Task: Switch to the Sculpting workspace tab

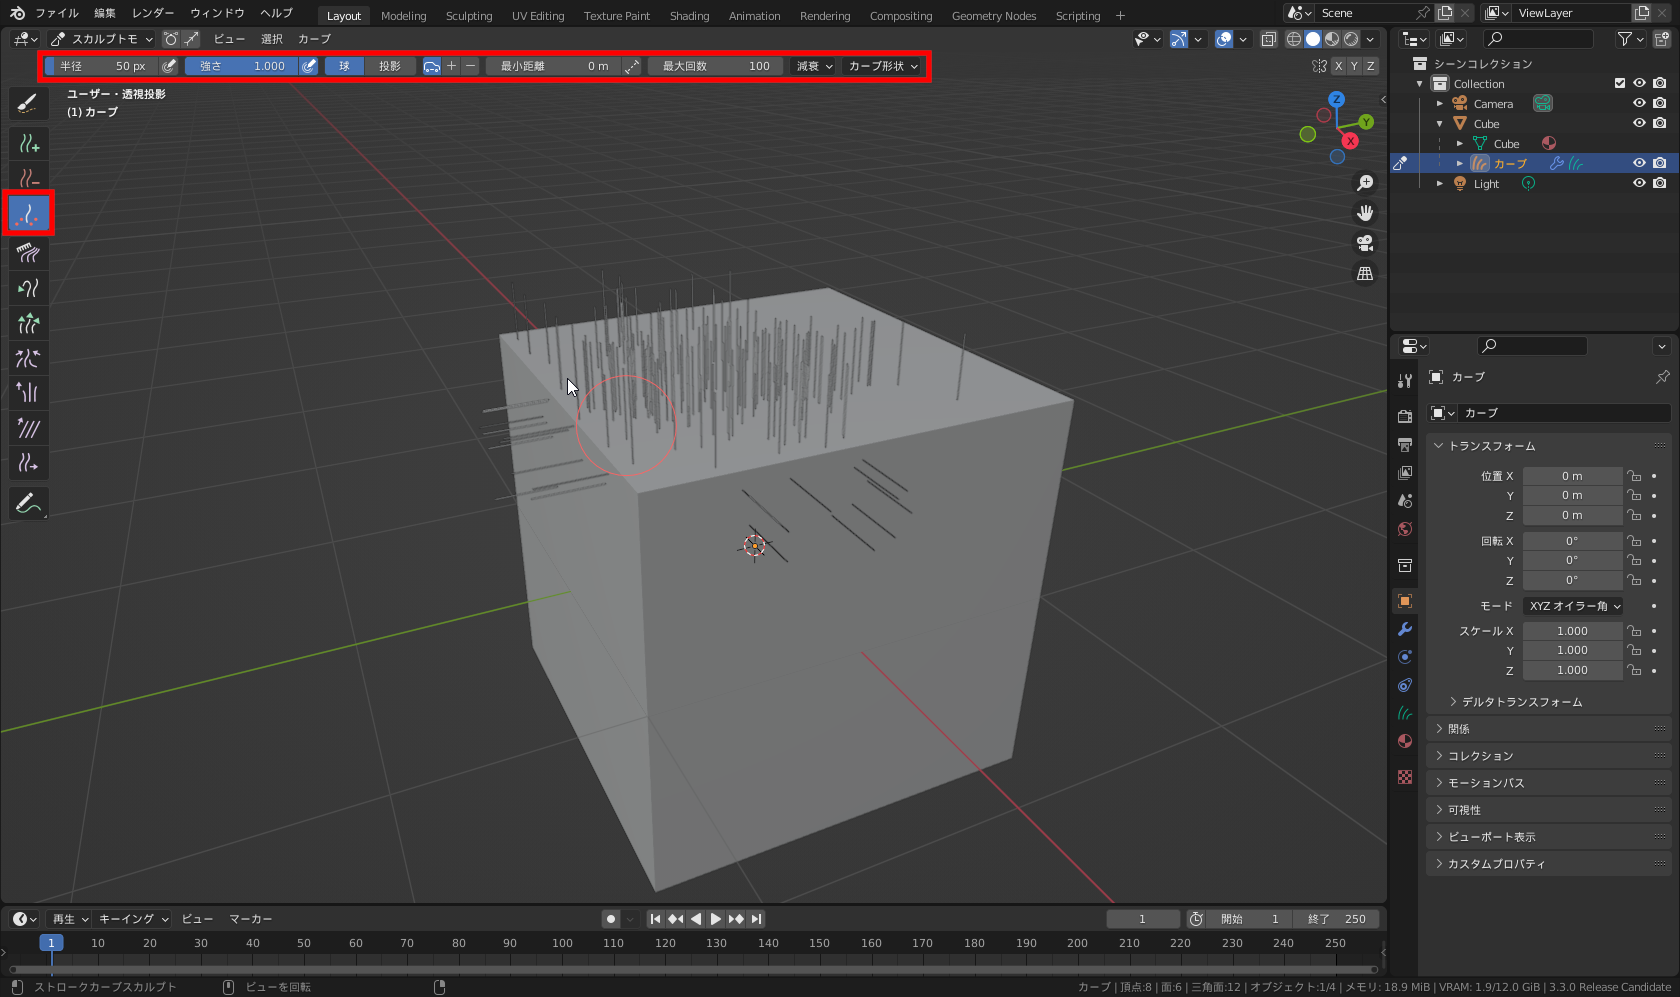Action: click(x=469, y=15)
